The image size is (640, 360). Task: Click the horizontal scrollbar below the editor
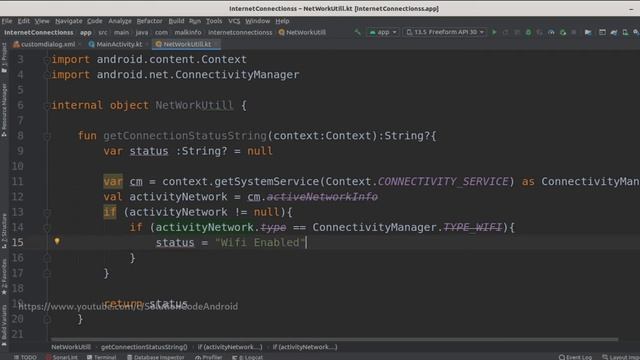(334, 339)
